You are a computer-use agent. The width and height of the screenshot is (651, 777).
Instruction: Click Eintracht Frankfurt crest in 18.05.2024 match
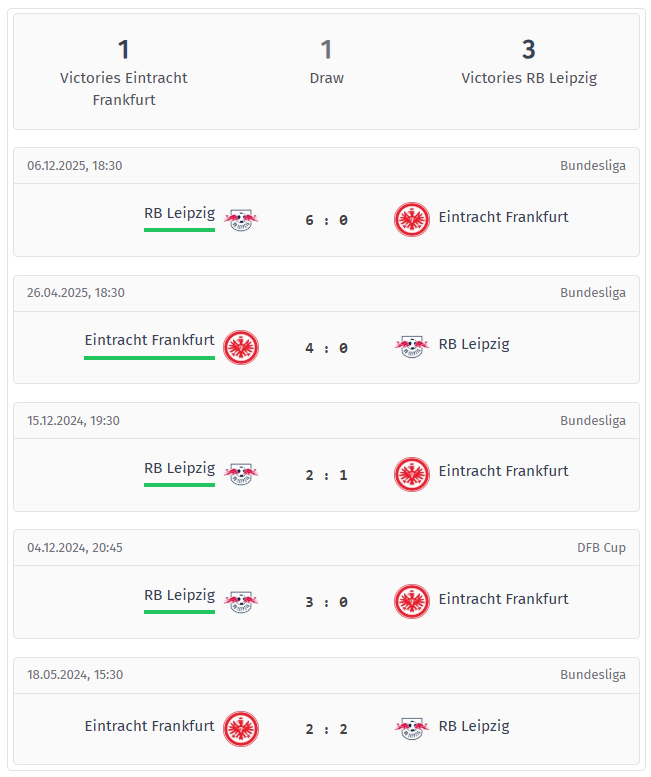coord(240,728)
